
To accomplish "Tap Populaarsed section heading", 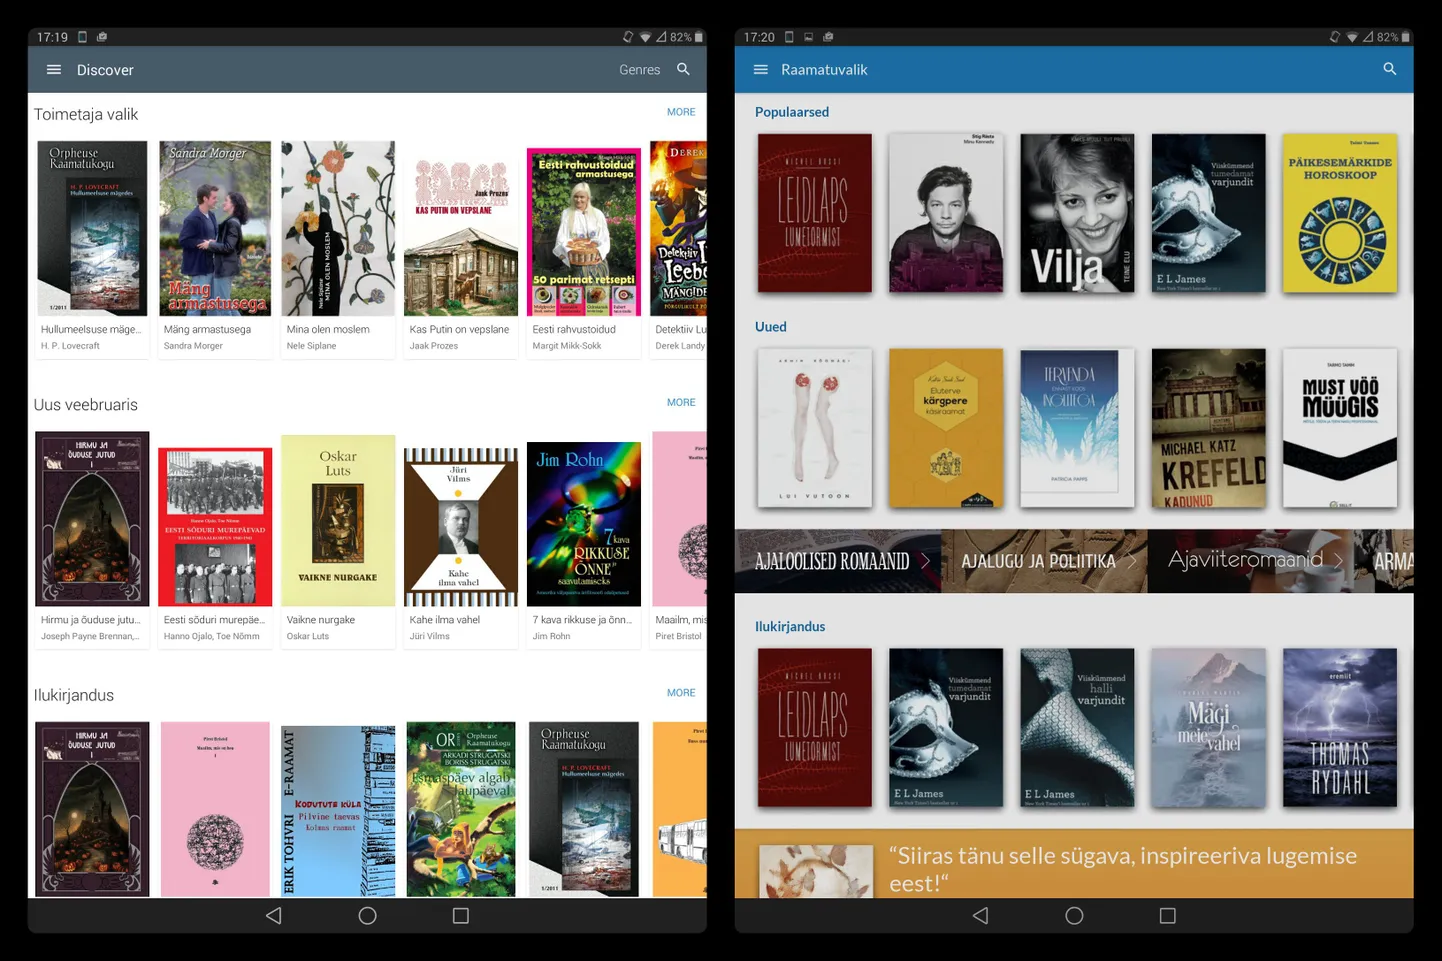I will [792, 112].
